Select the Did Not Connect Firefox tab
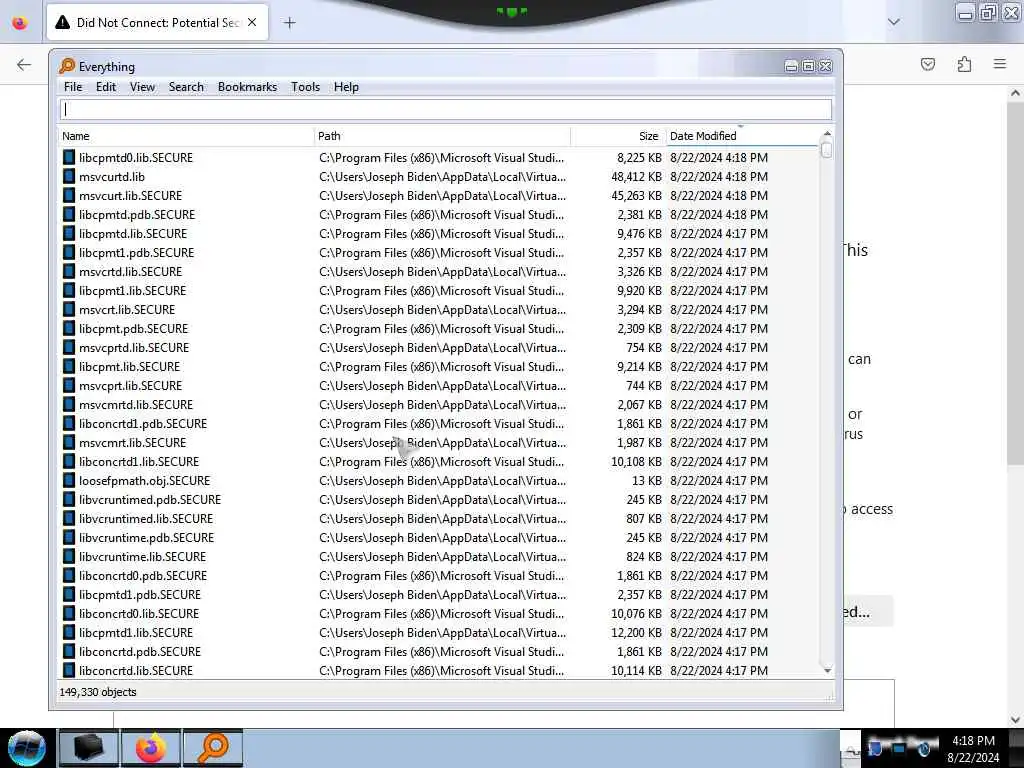The width and height of the screenshot is (1024, 768). [157, 22]
